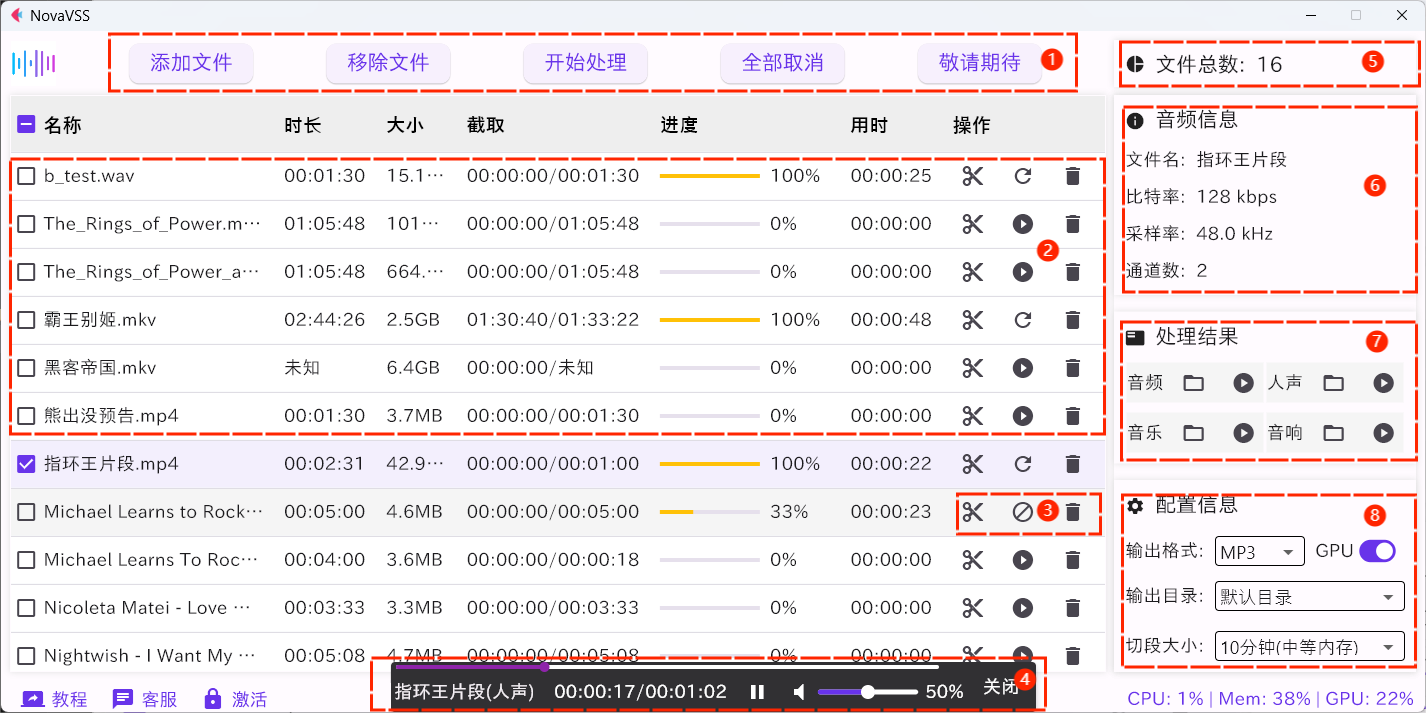Open the 切段大小 segment size dropdown
Image resolution: width=1426 pixels, height=713 pixels.
[1312, 646]
